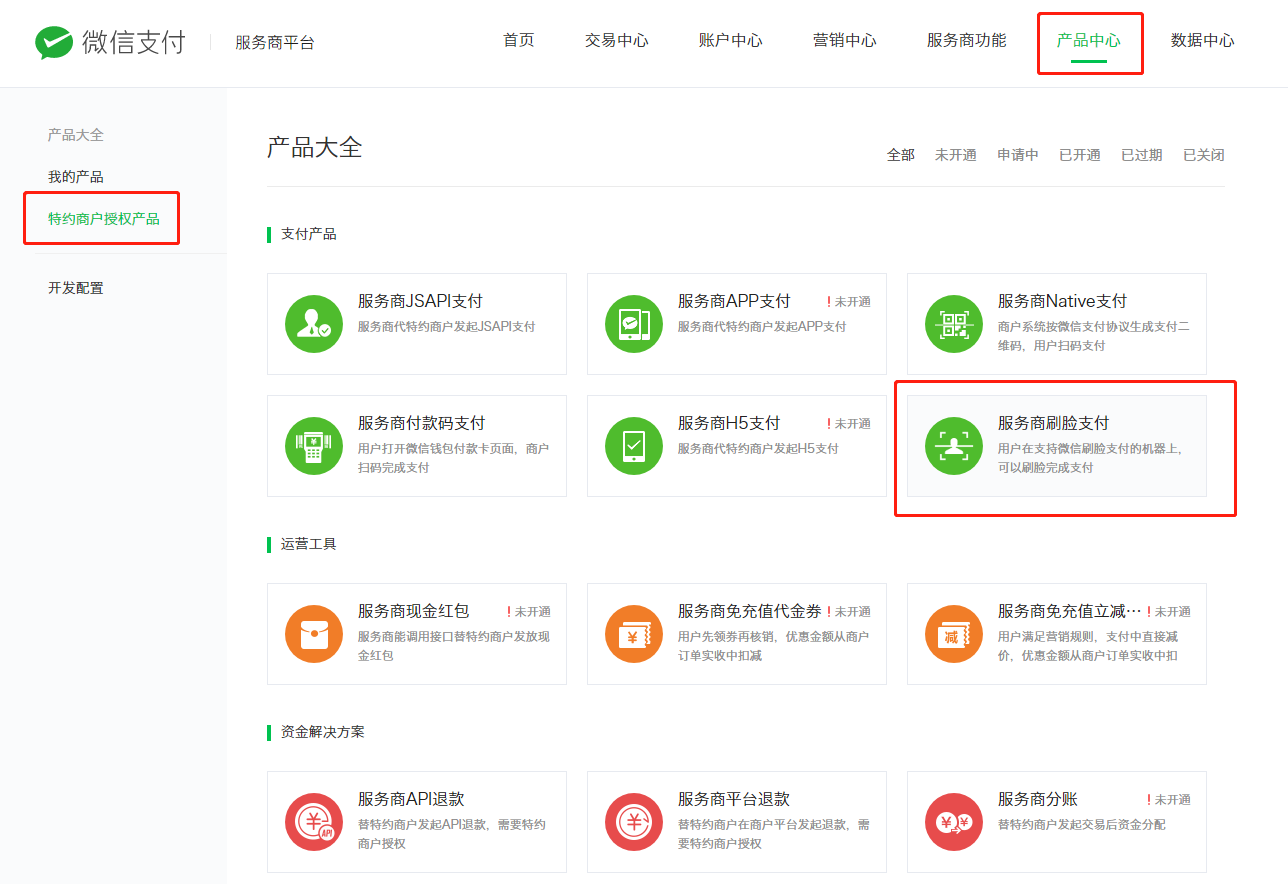The width and height of the screenshot is (1288, 884).
Task: Click the 服务商H5支付 tablet icon
Action: [634, 446]
